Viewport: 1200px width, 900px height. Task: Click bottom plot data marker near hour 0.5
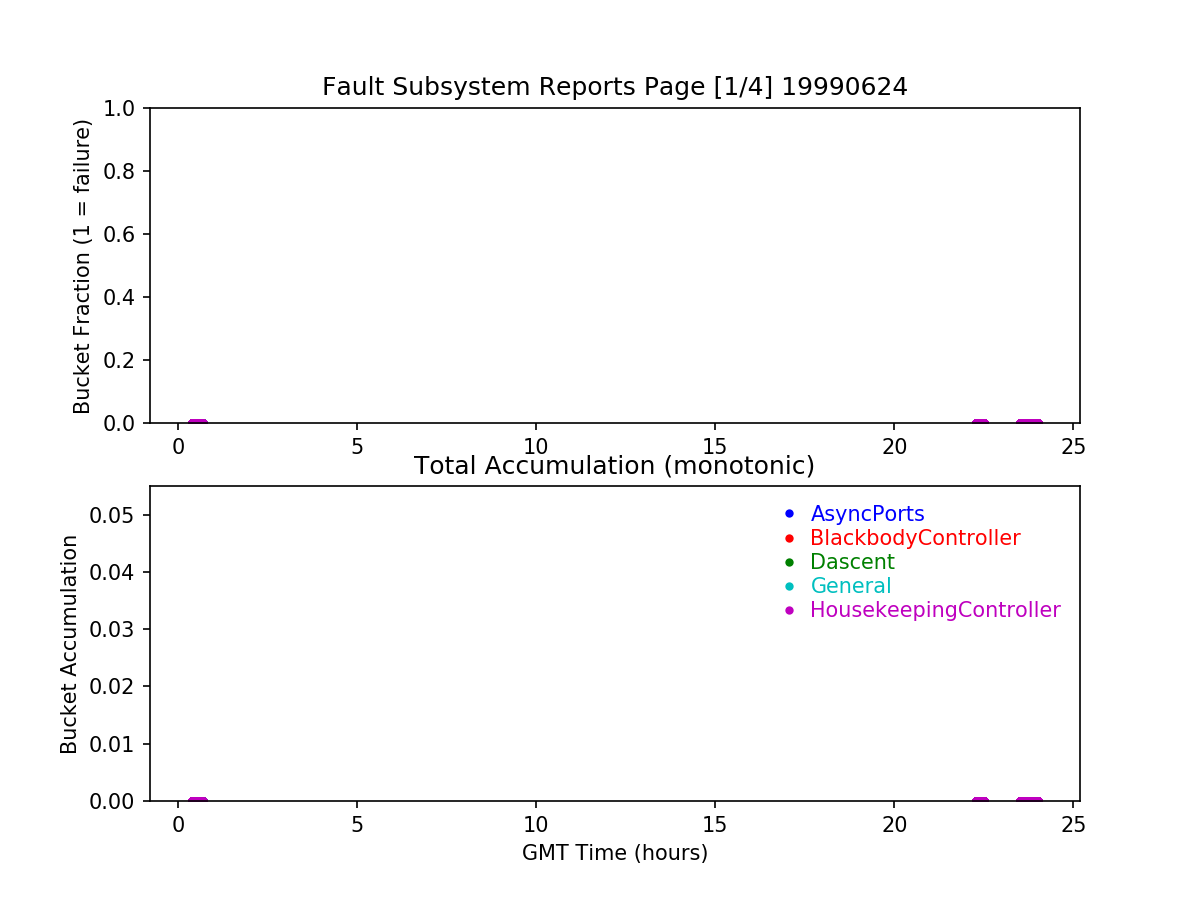click(197, 801)
